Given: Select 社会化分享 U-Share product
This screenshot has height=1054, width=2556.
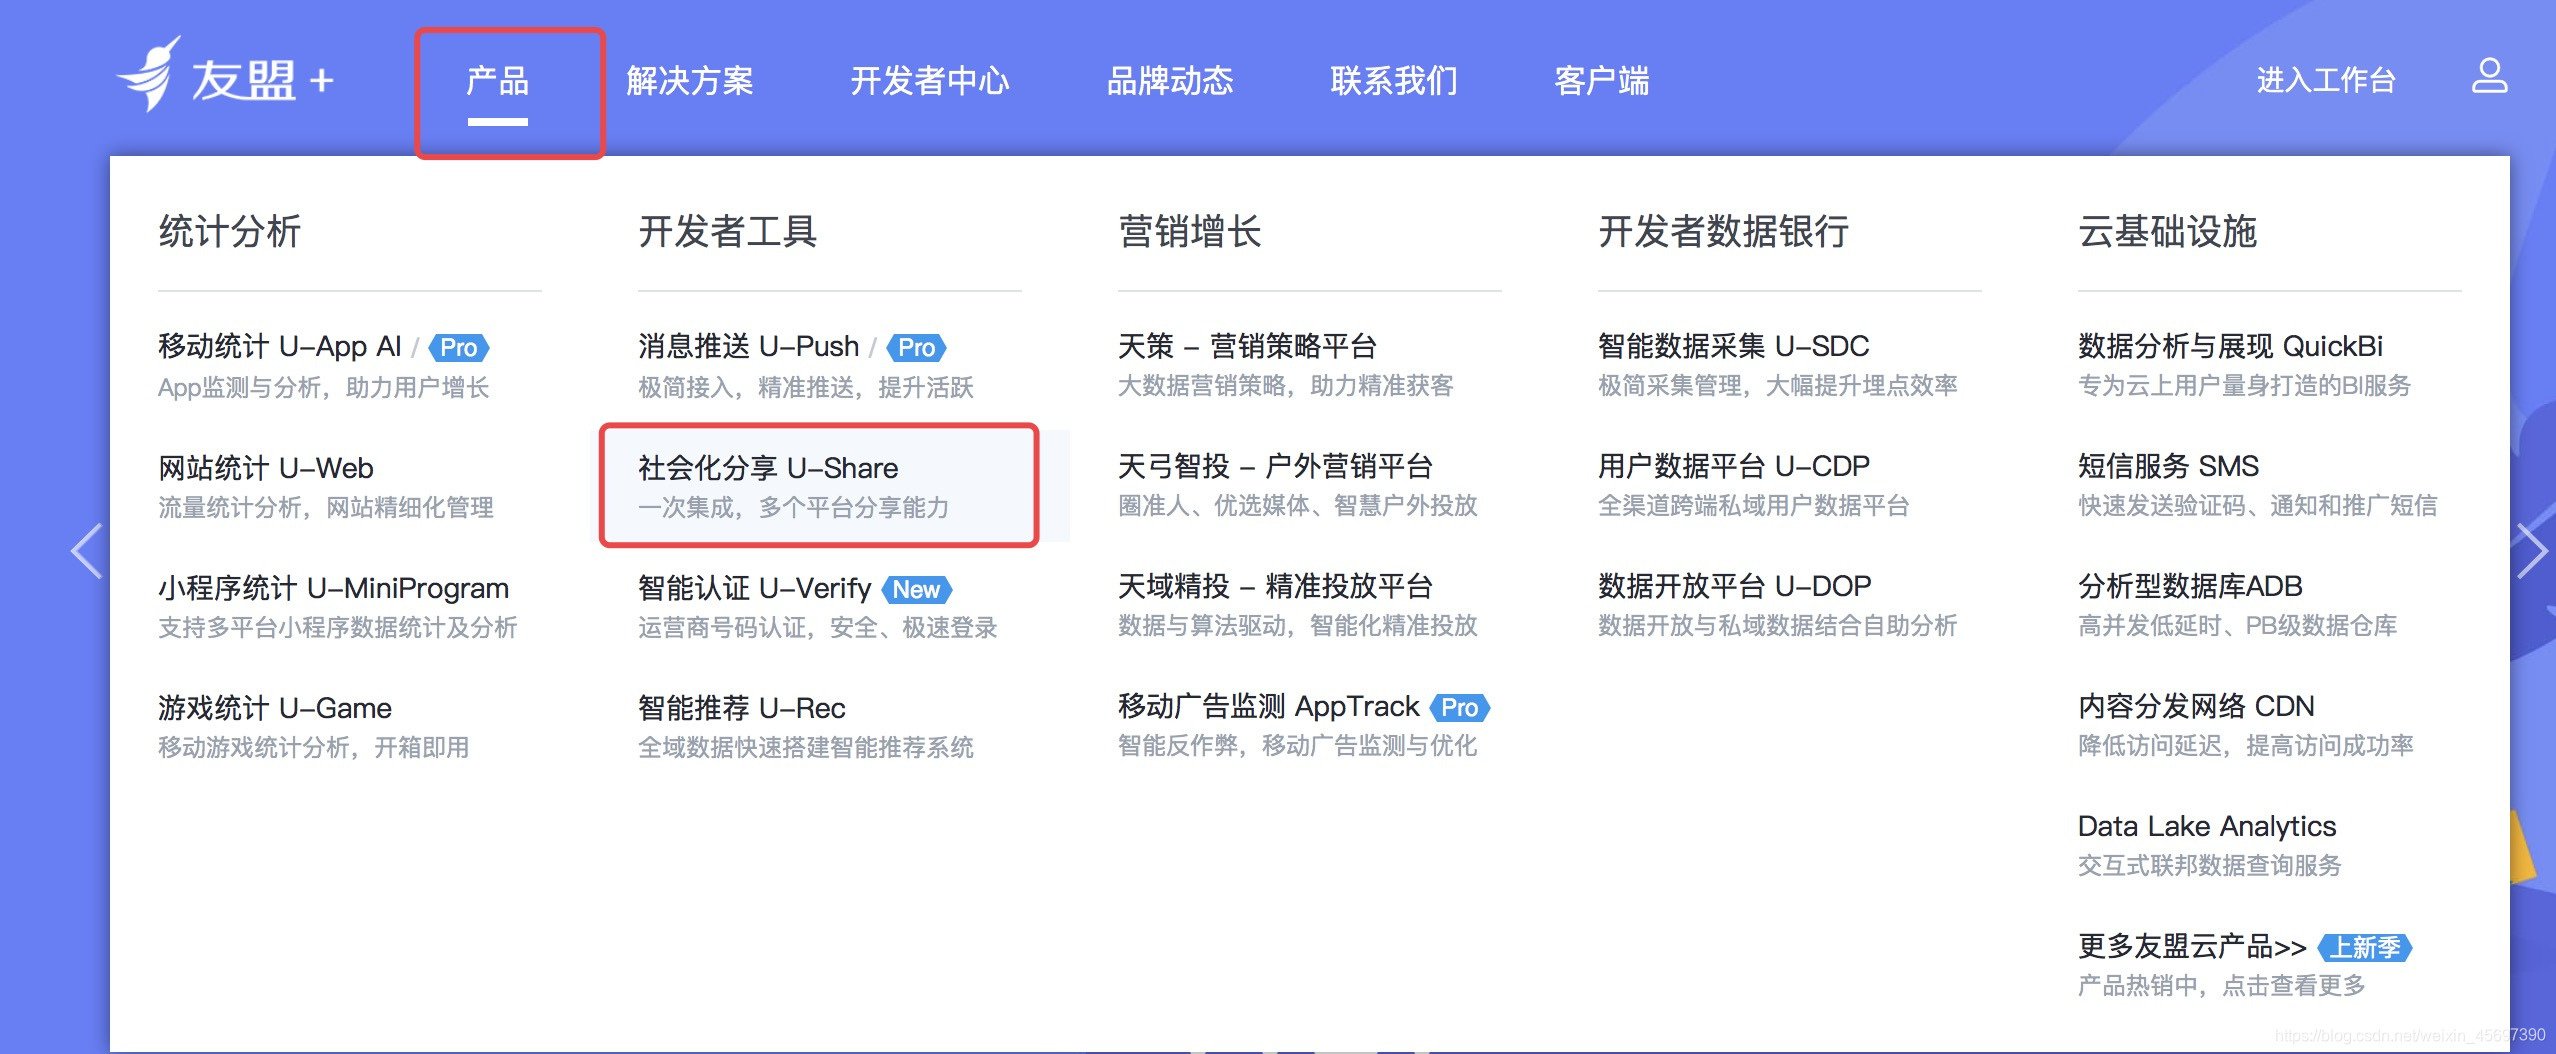Looking at the screenshot, I should tap(768, 467).
